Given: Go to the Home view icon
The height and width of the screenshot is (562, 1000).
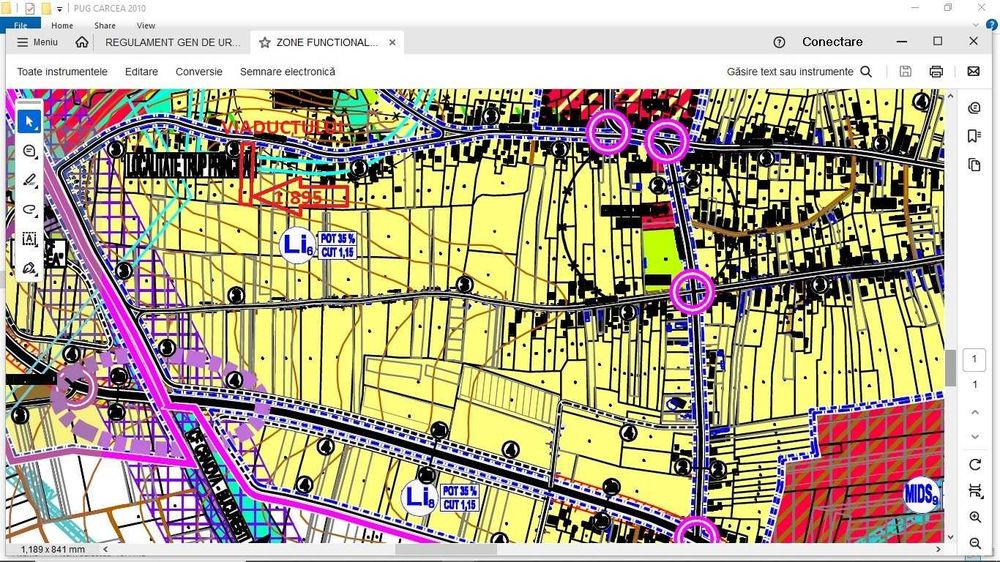Looking at the screenshot, I should pyautogui.click(x=82, y=42).
